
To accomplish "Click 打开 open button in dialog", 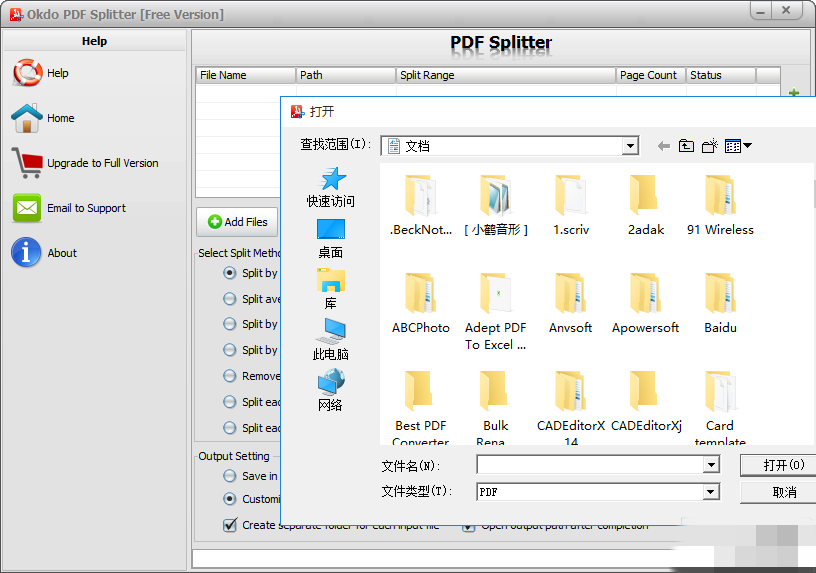I will coord(778,465).
